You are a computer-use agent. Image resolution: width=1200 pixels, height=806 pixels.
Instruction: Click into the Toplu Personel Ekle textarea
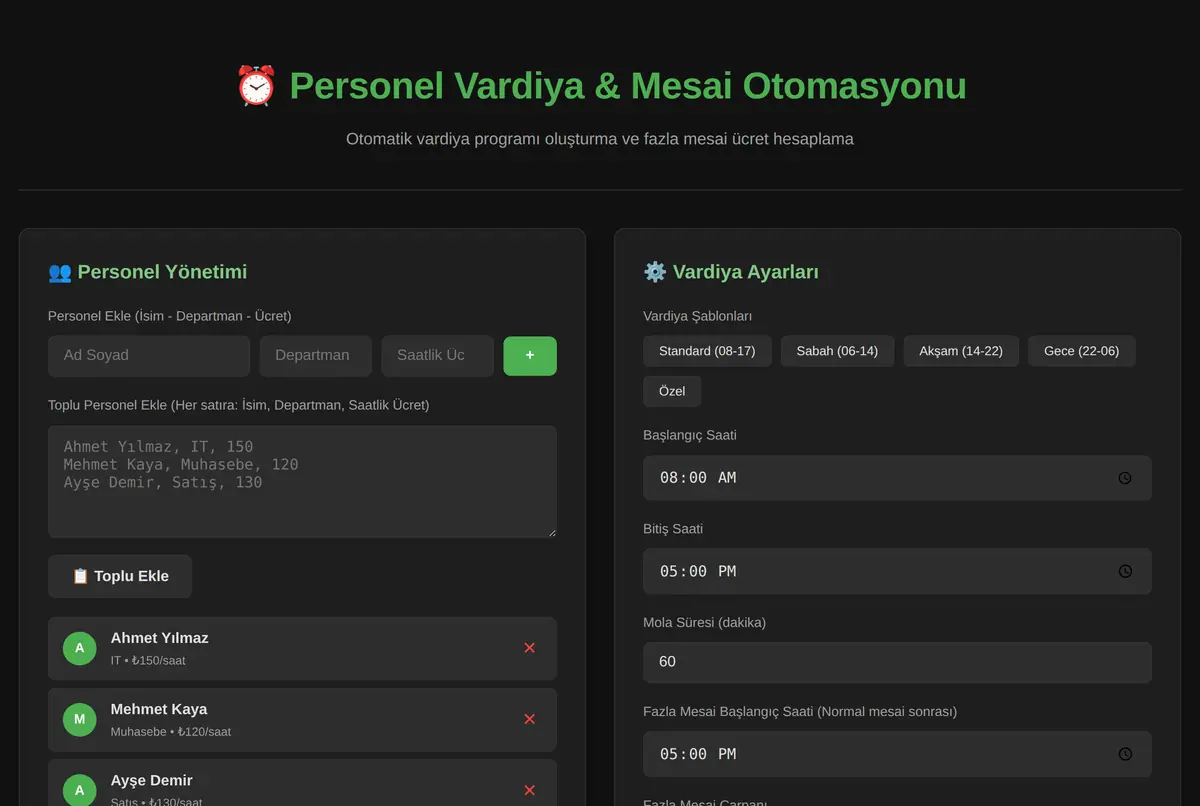[302, 481]
